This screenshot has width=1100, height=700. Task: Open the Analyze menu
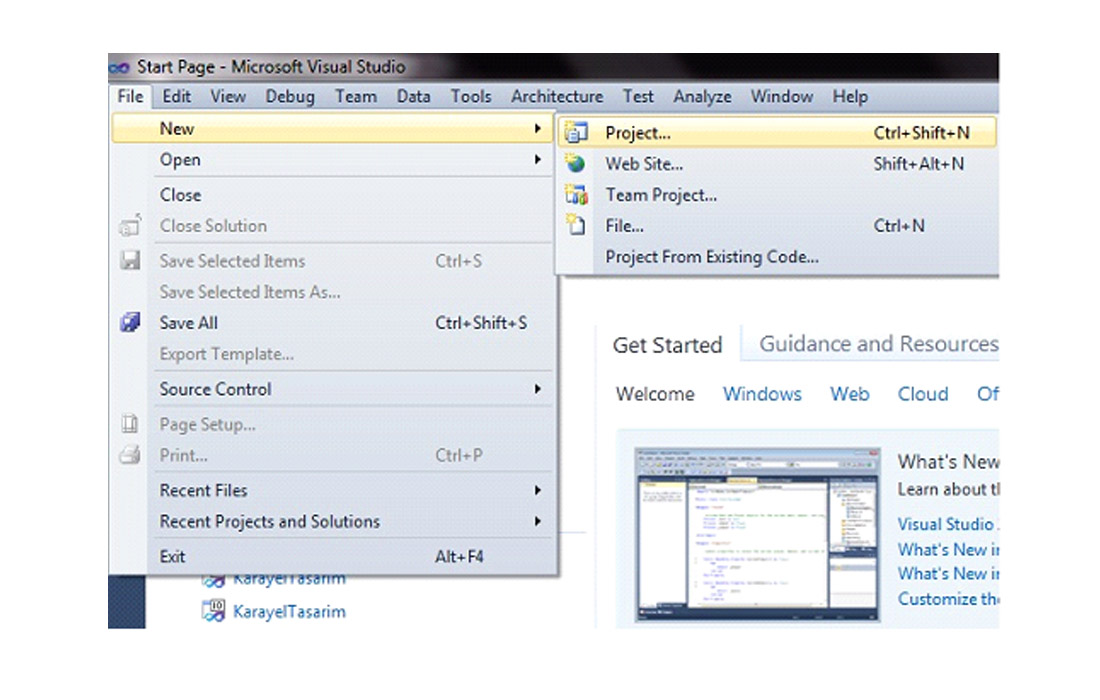click(702, 96)
